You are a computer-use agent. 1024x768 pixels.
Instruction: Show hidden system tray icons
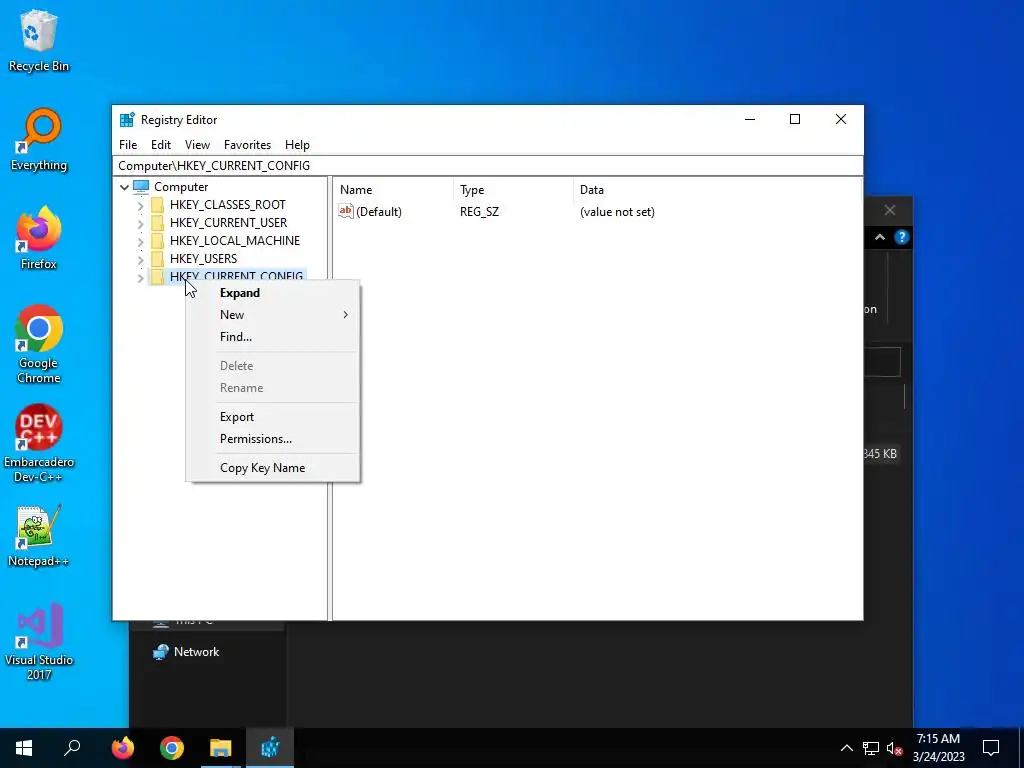coord(846,748)
